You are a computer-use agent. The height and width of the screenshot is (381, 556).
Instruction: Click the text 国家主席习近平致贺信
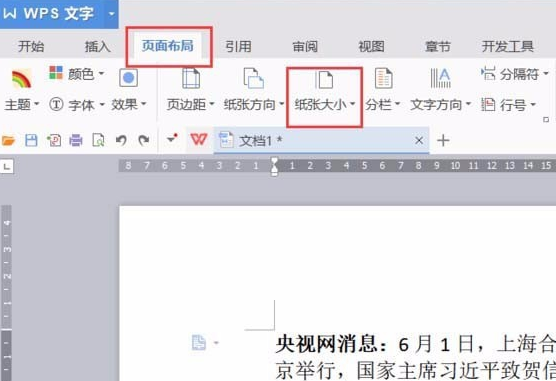point(456,370)
